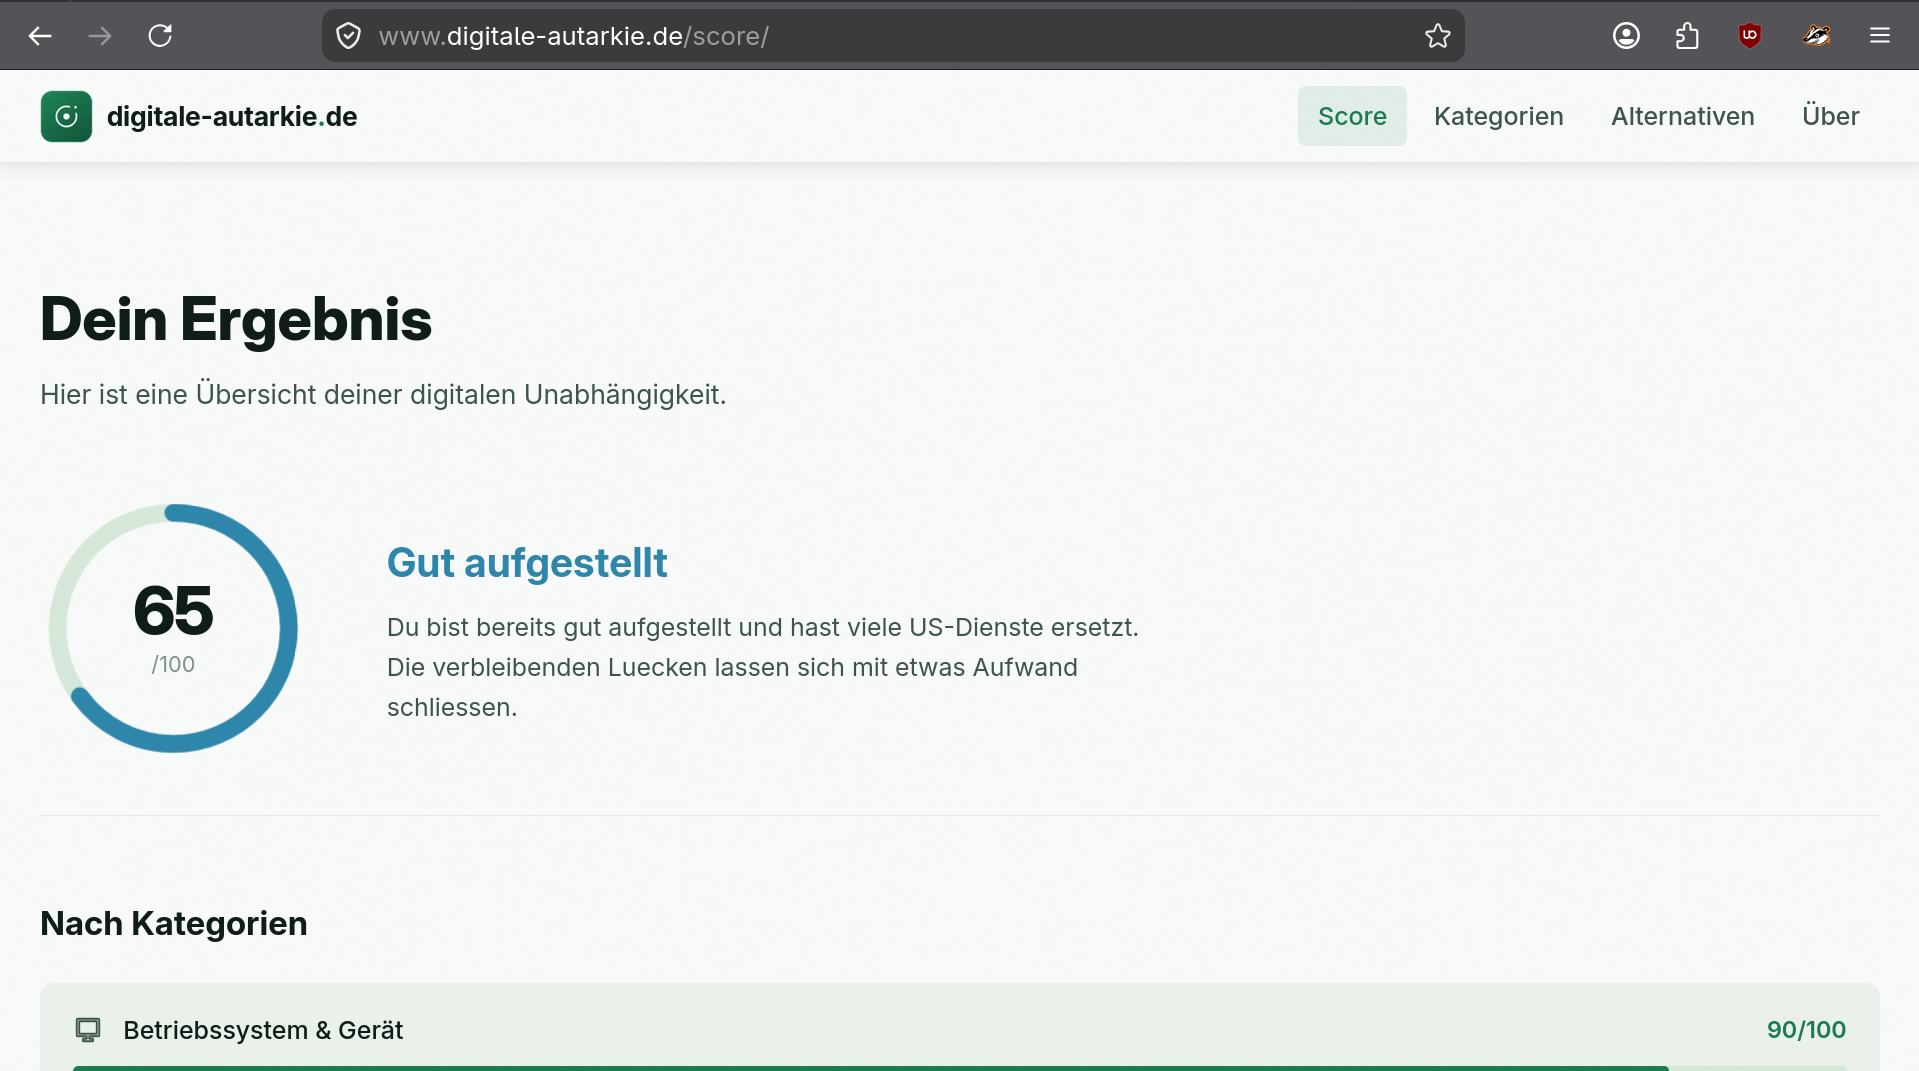Bookmark this page with the star icon
This screenshot has width=1919, height=1071.
point(1438,36)
